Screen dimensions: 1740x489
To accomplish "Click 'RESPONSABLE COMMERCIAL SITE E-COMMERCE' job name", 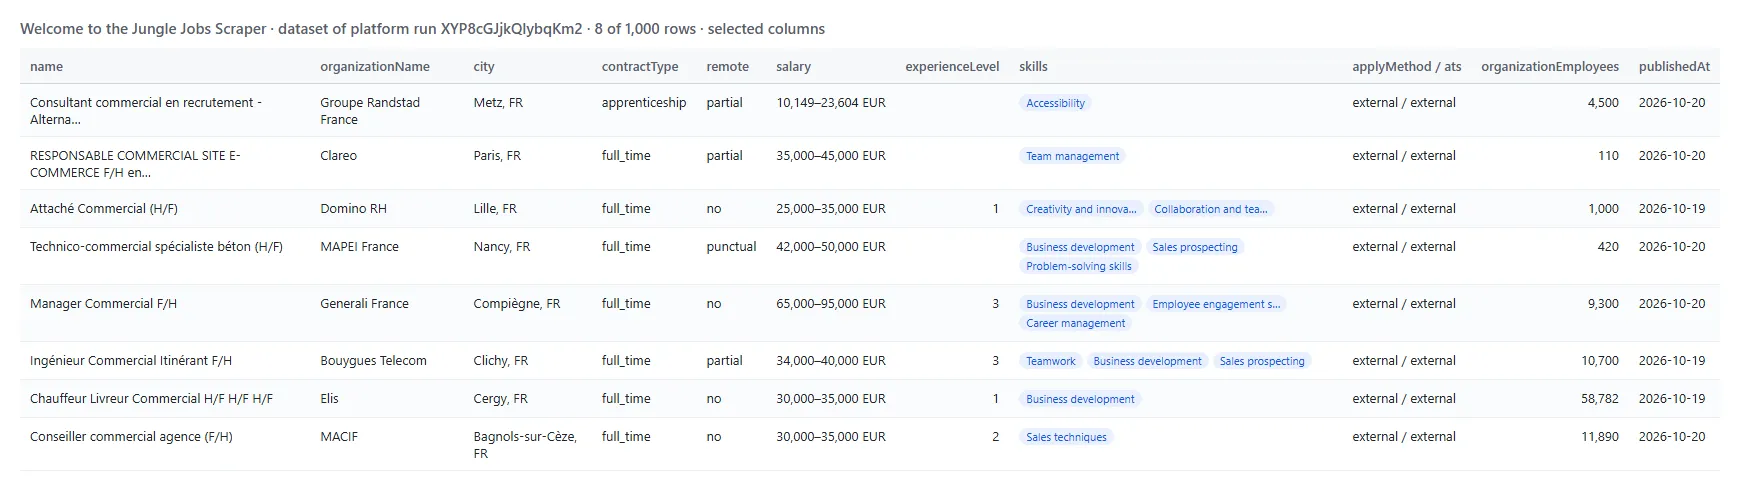I will click(x=135, y=164).
